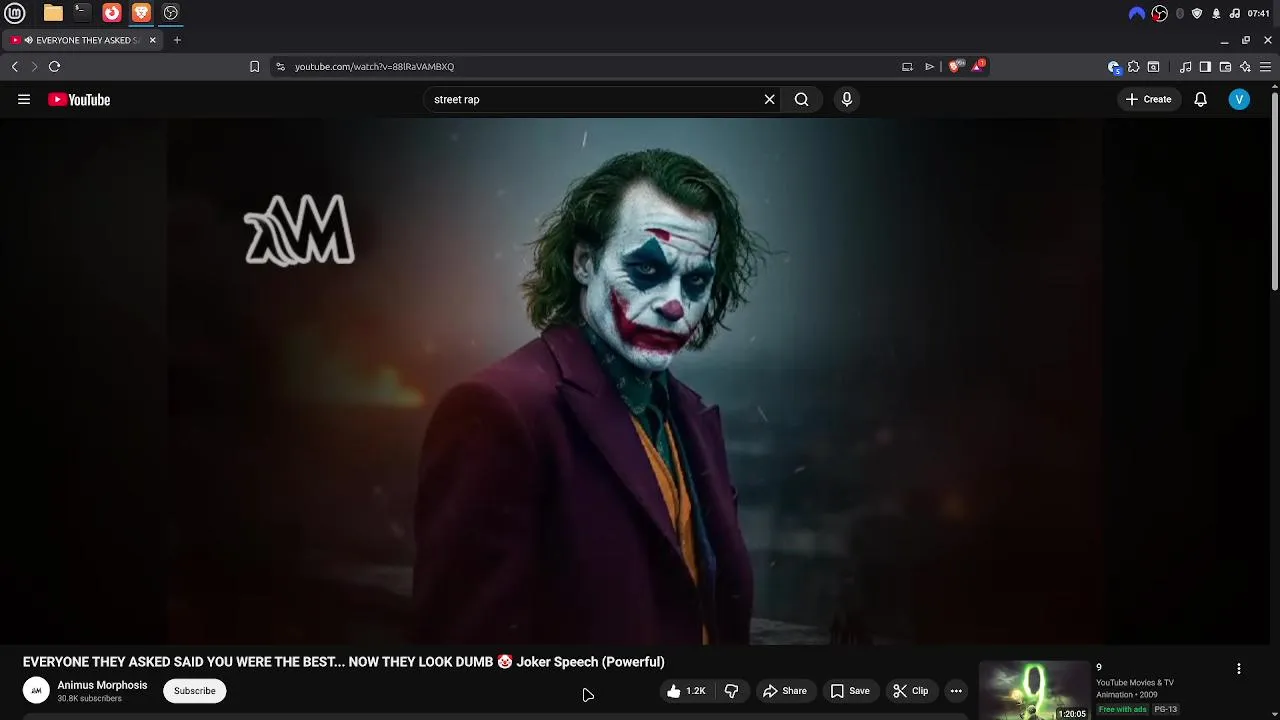Reload the current page

tap(54, 67)
